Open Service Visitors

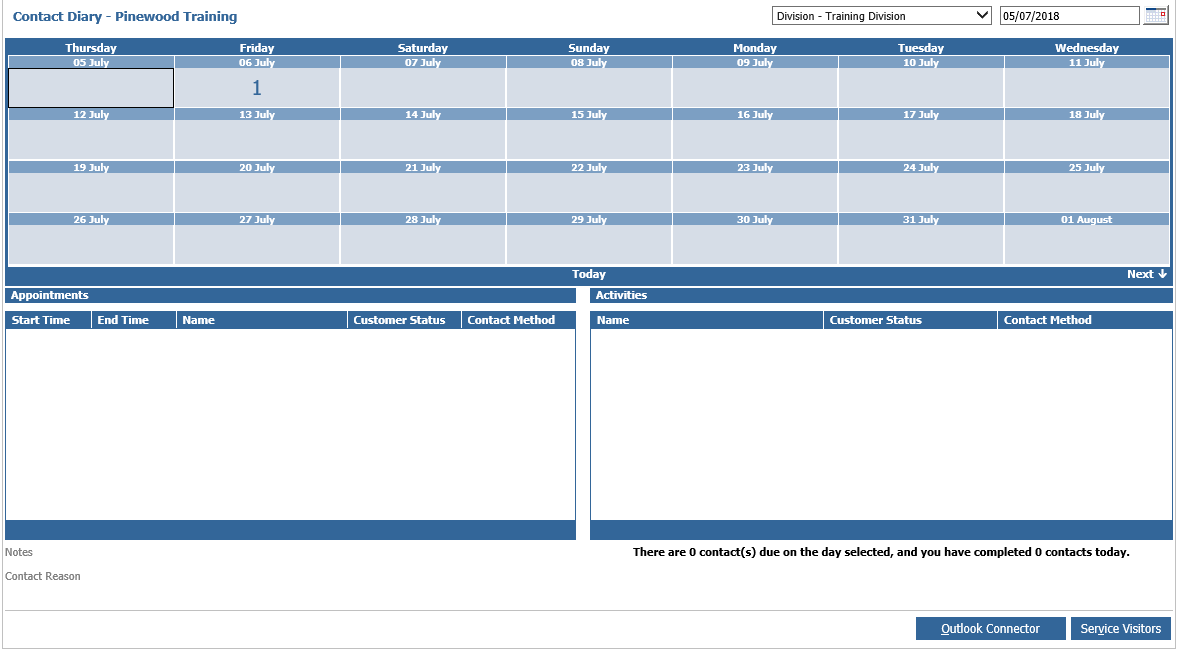[x=1121, y=628]
